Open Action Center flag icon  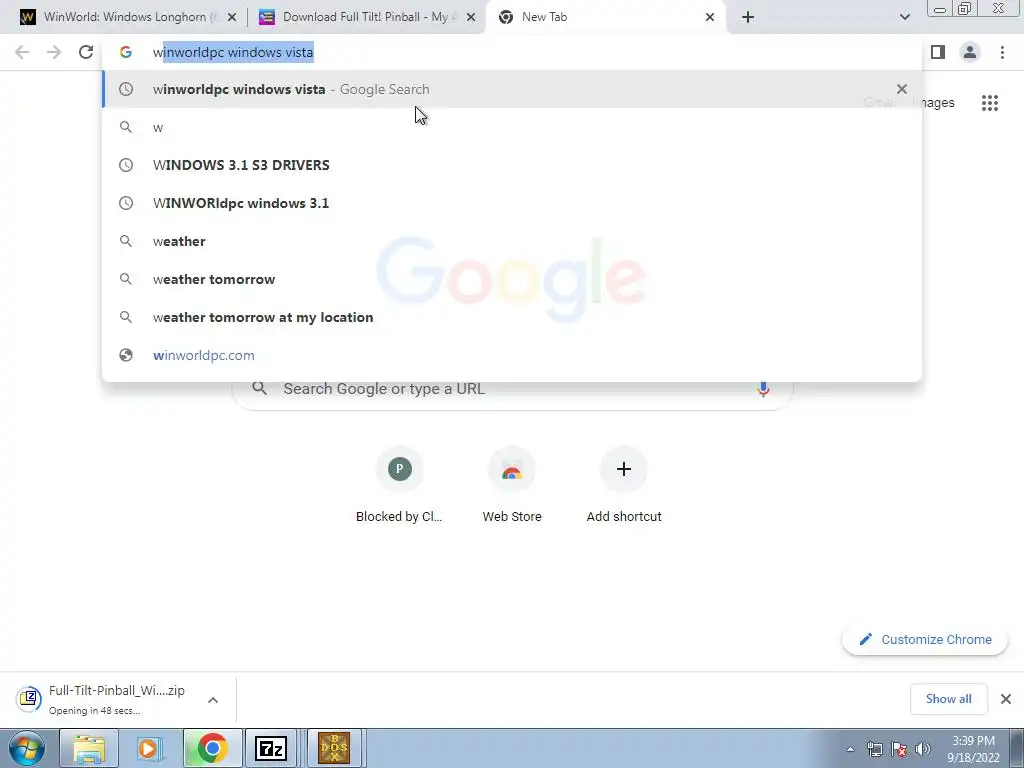coord(899,749)
